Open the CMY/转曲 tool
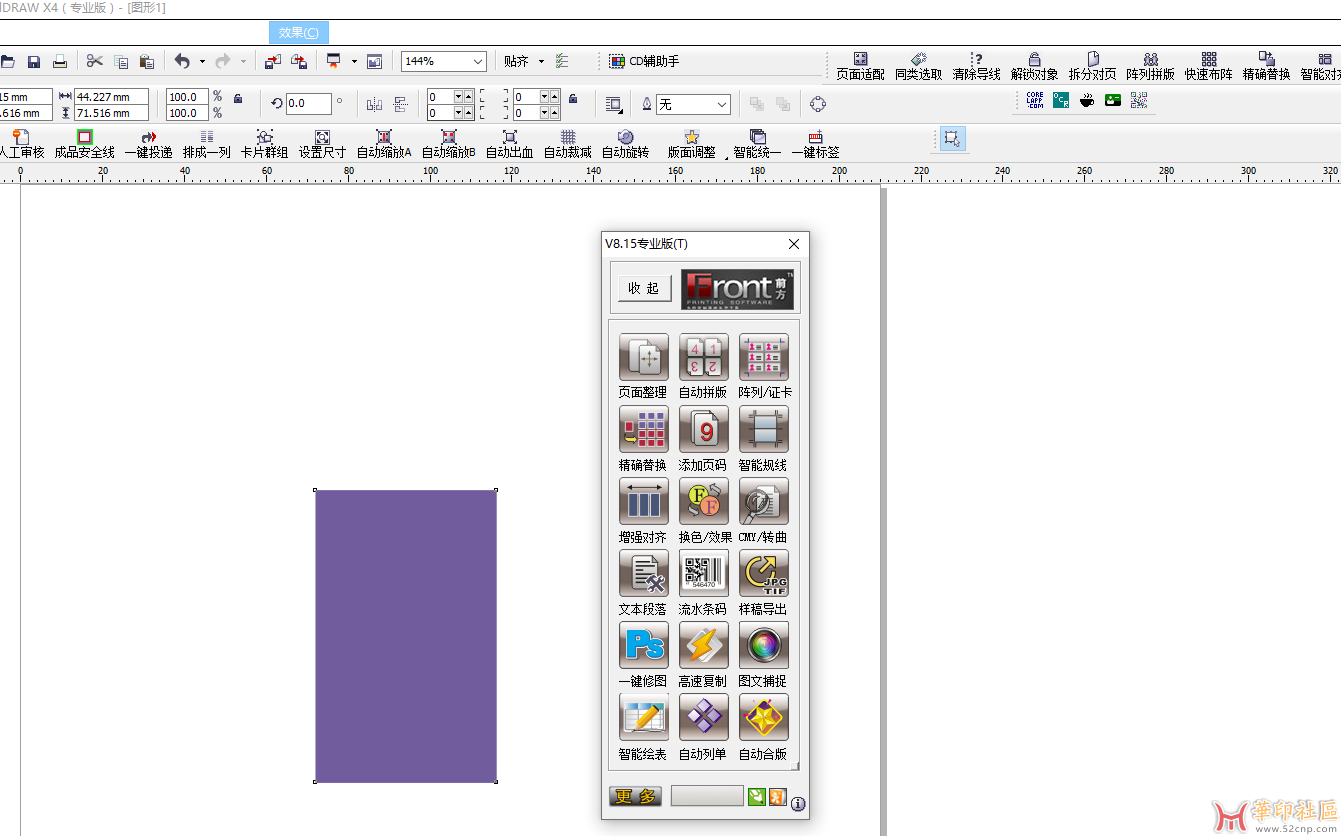 (764, 501)
